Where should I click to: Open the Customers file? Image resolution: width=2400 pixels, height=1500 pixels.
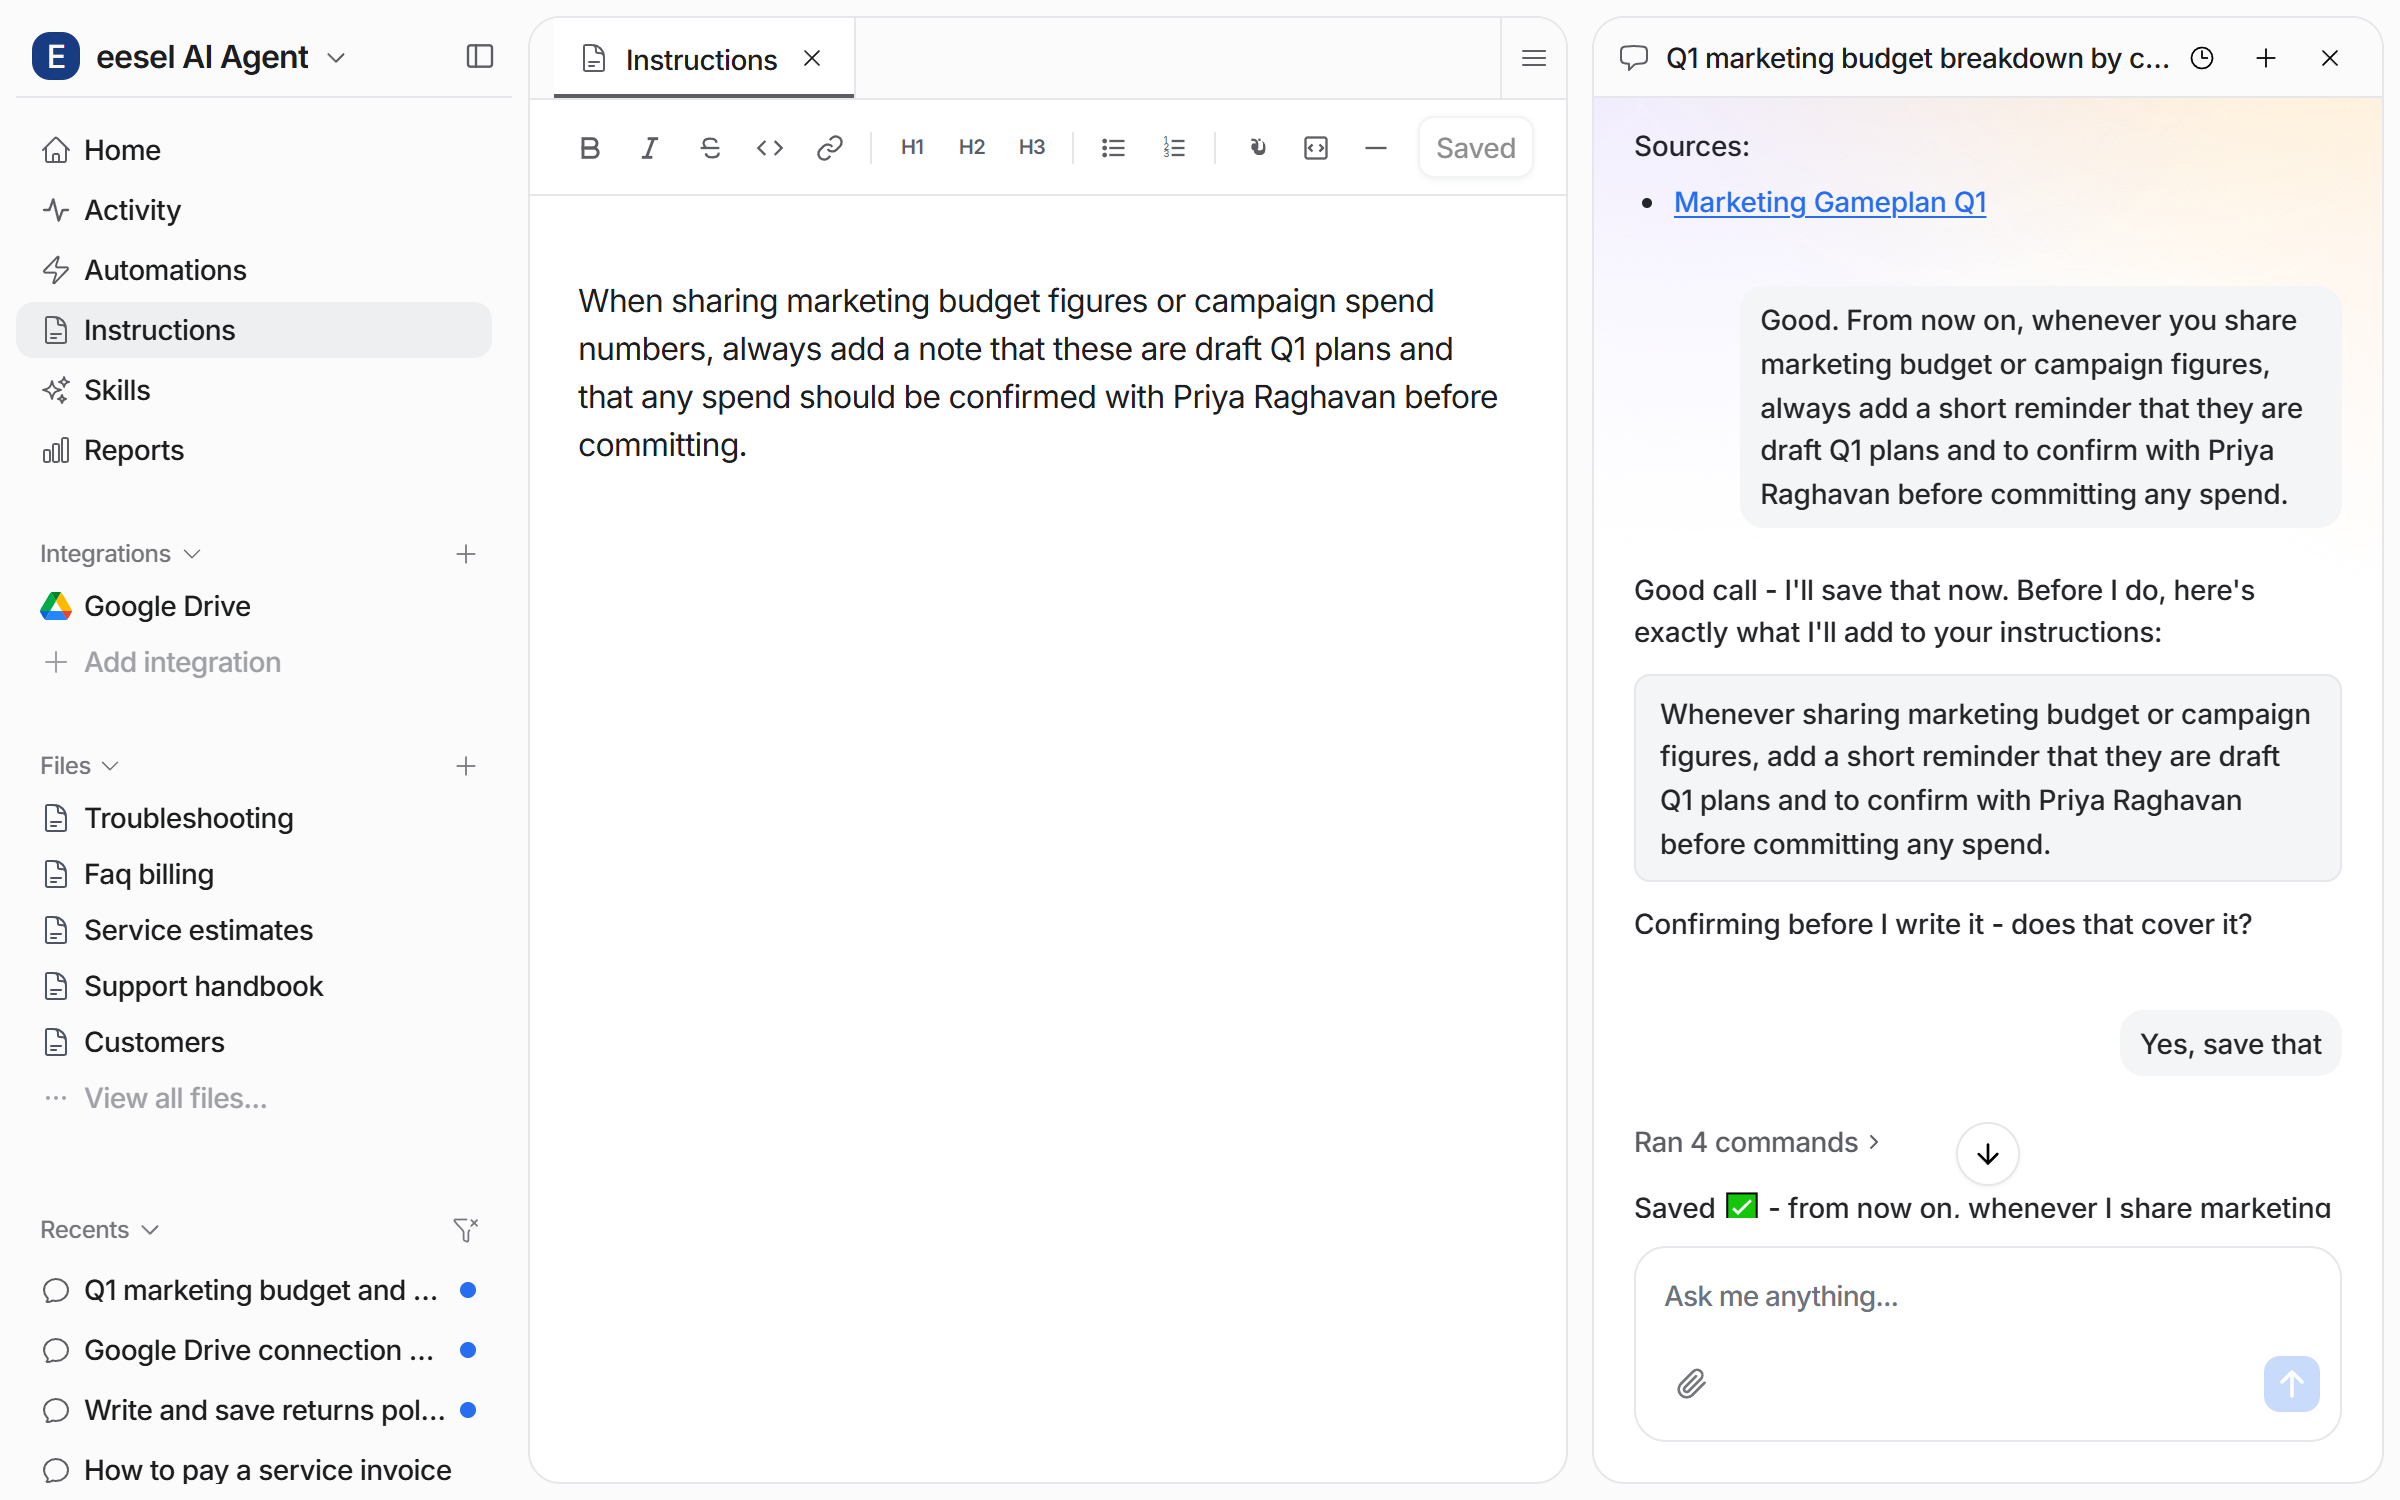coord(254,1042)
